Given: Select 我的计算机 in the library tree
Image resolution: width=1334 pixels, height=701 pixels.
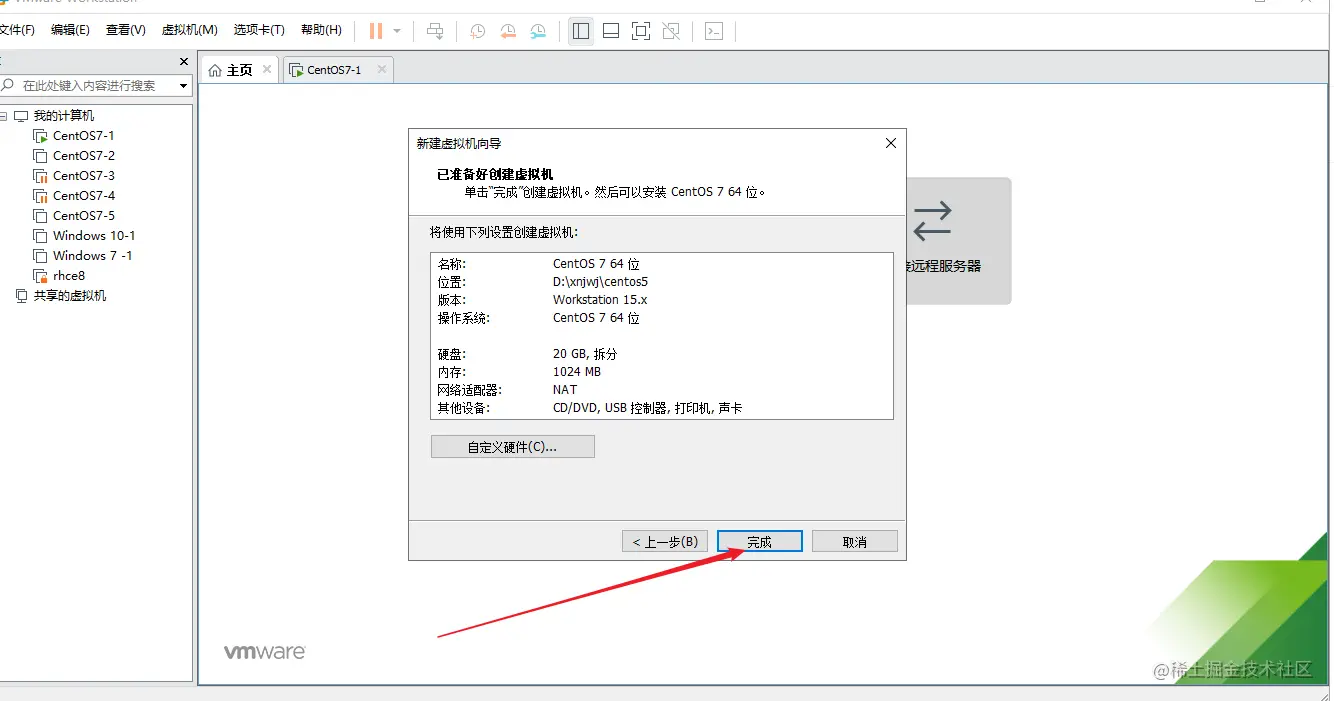Looking at the screenshot, I should point(64,116).
